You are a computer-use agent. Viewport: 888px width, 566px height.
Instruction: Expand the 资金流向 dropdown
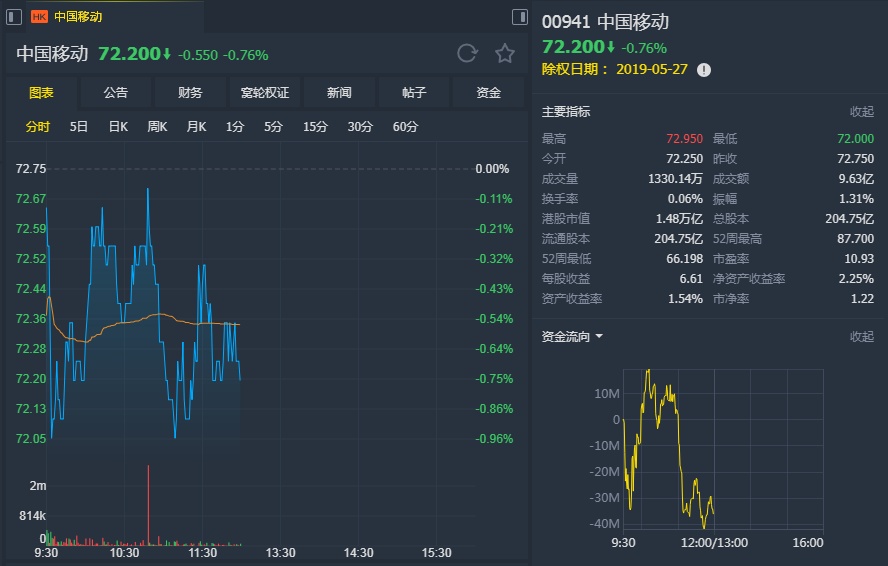[599, 336]
